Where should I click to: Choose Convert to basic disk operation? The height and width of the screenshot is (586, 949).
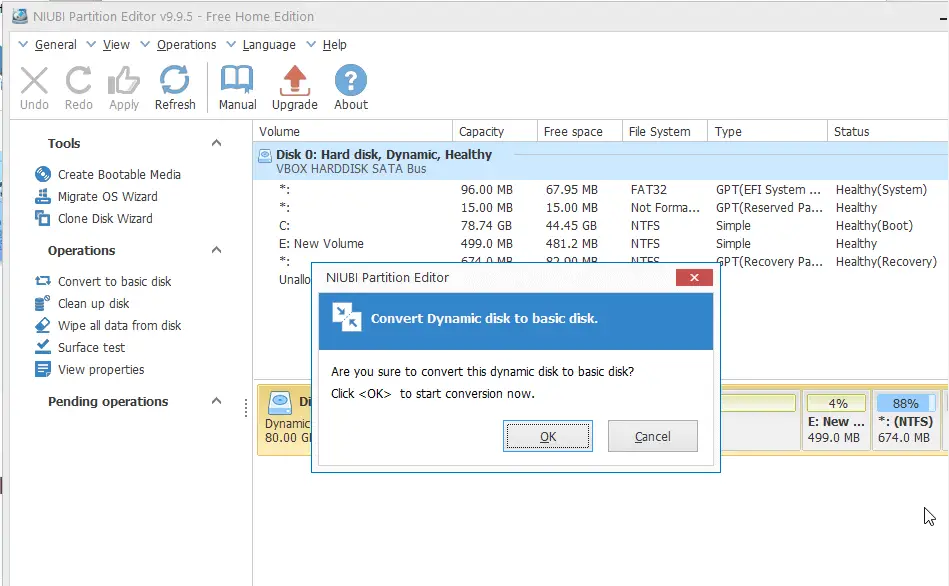[114, 281]
